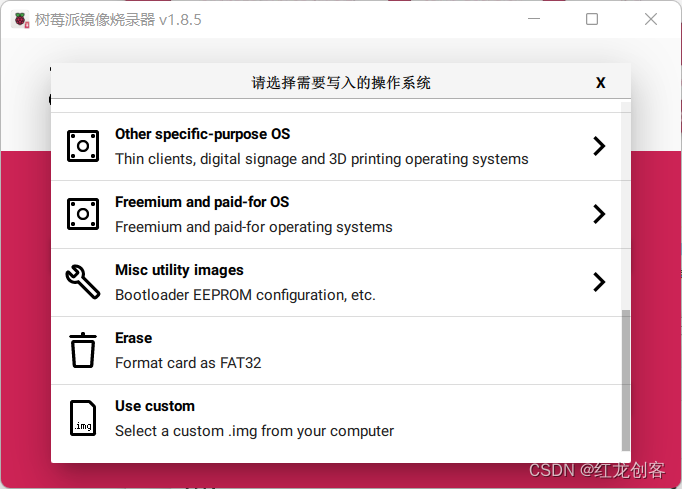The width and height of the screenshot is (682, 489).
Task: Click 'Format card as FAT32' text
Action: 188,363
